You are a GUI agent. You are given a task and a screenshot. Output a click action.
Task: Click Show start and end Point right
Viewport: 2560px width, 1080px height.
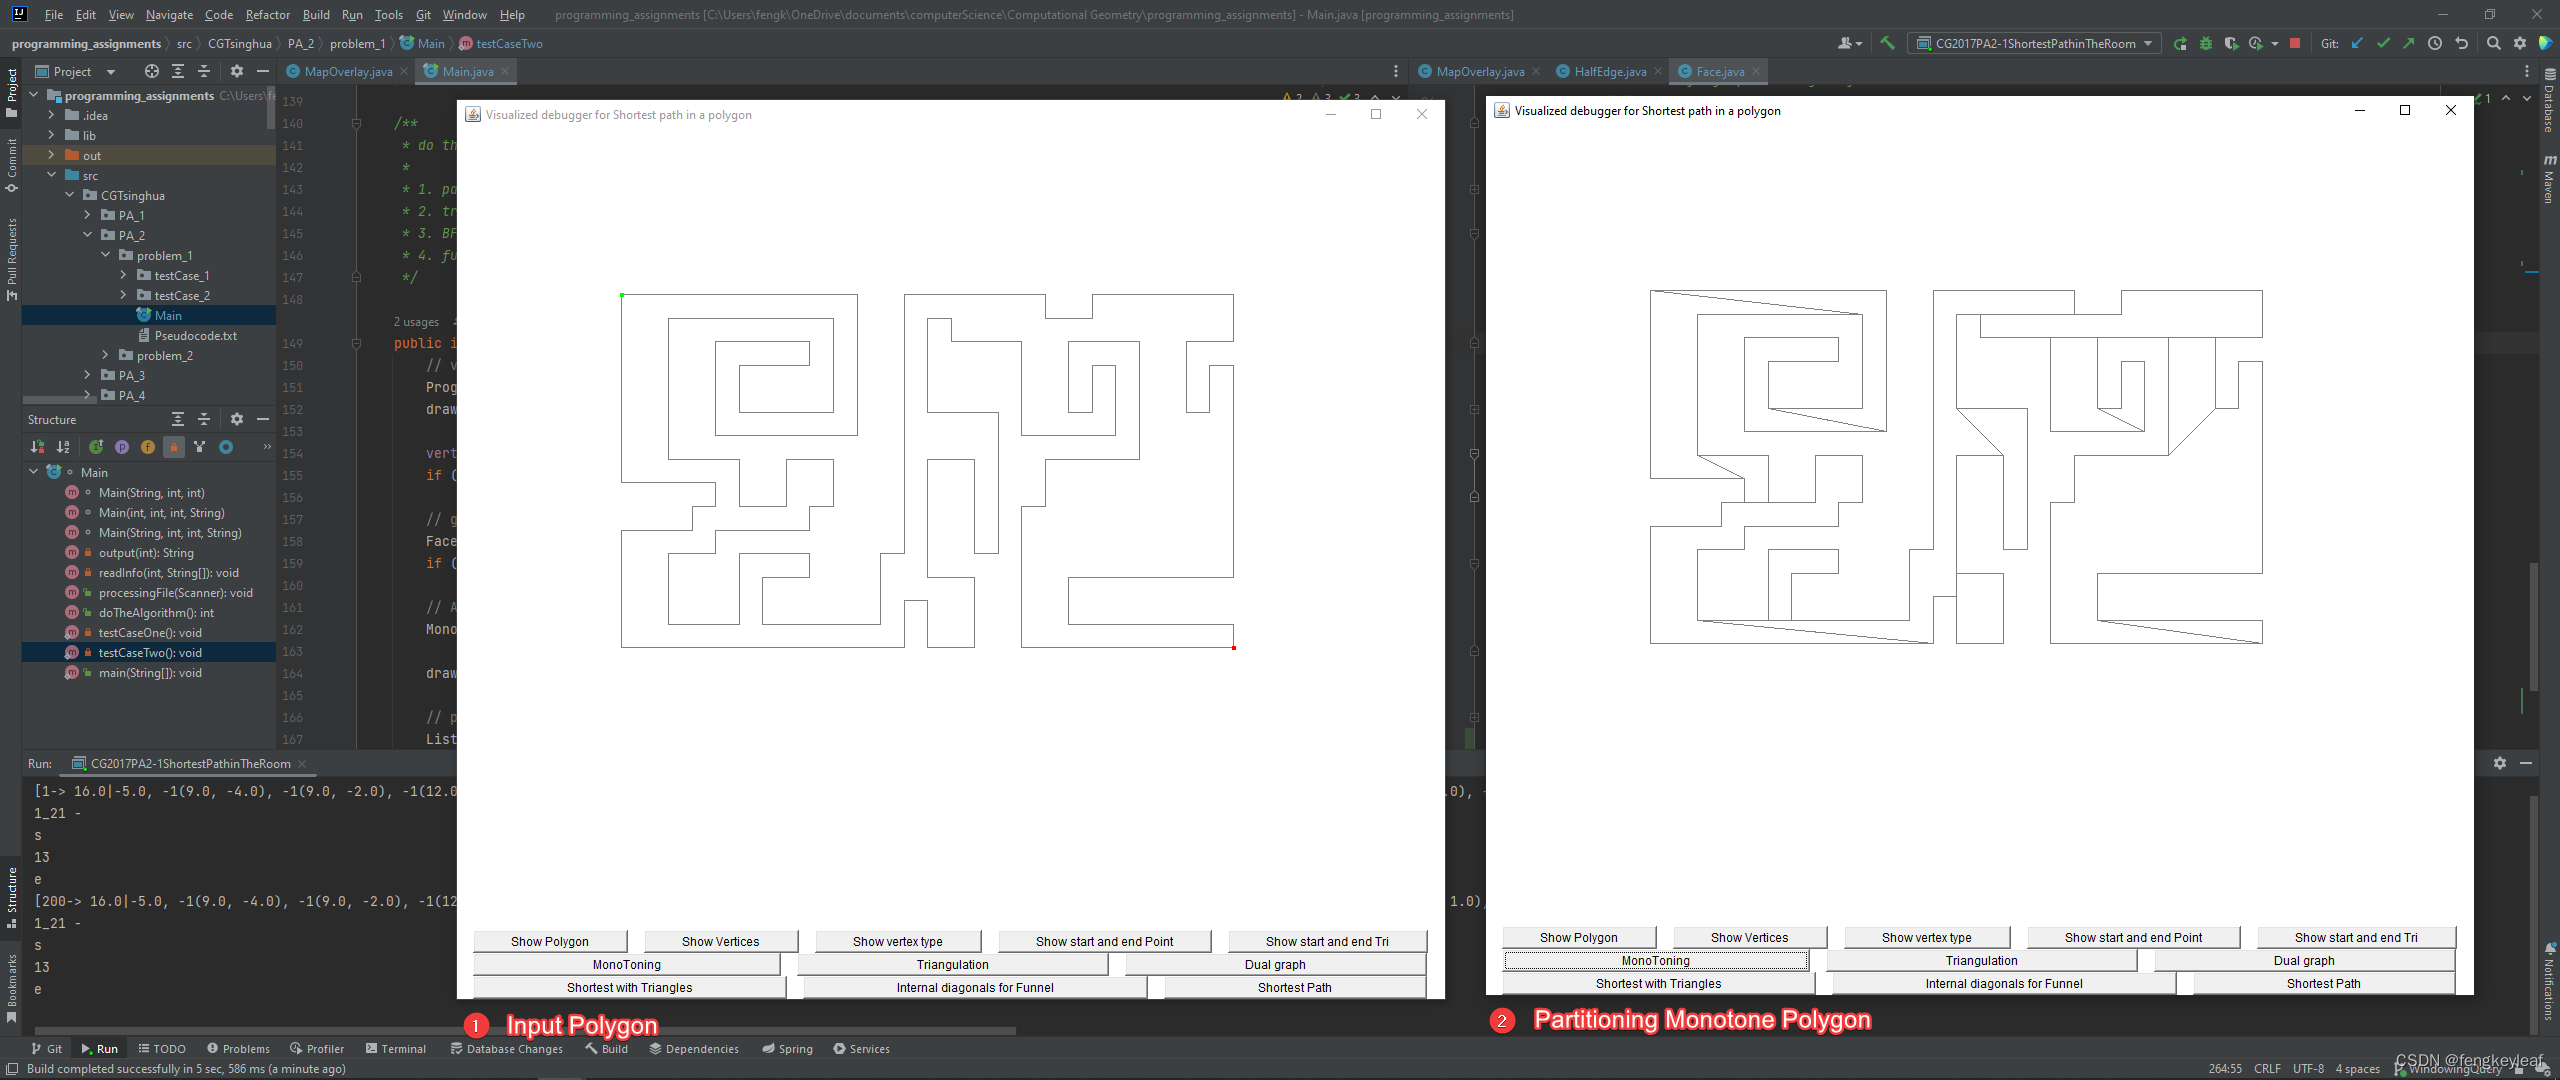point(2132,936)
